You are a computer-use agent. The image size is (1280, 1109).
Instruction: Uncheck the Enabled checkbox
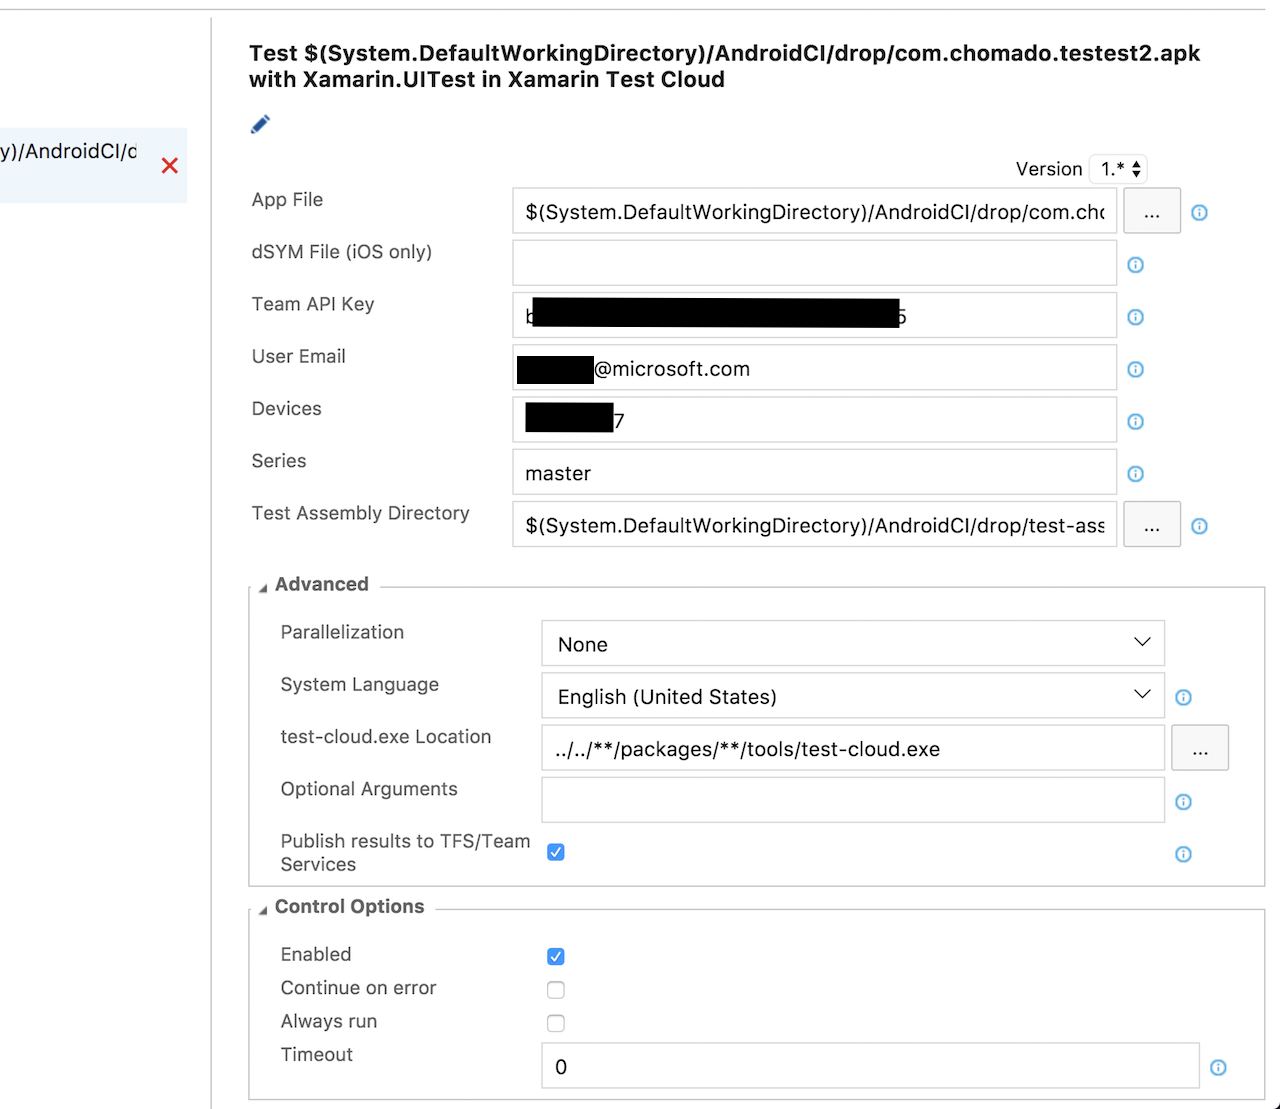coord(556,956)
